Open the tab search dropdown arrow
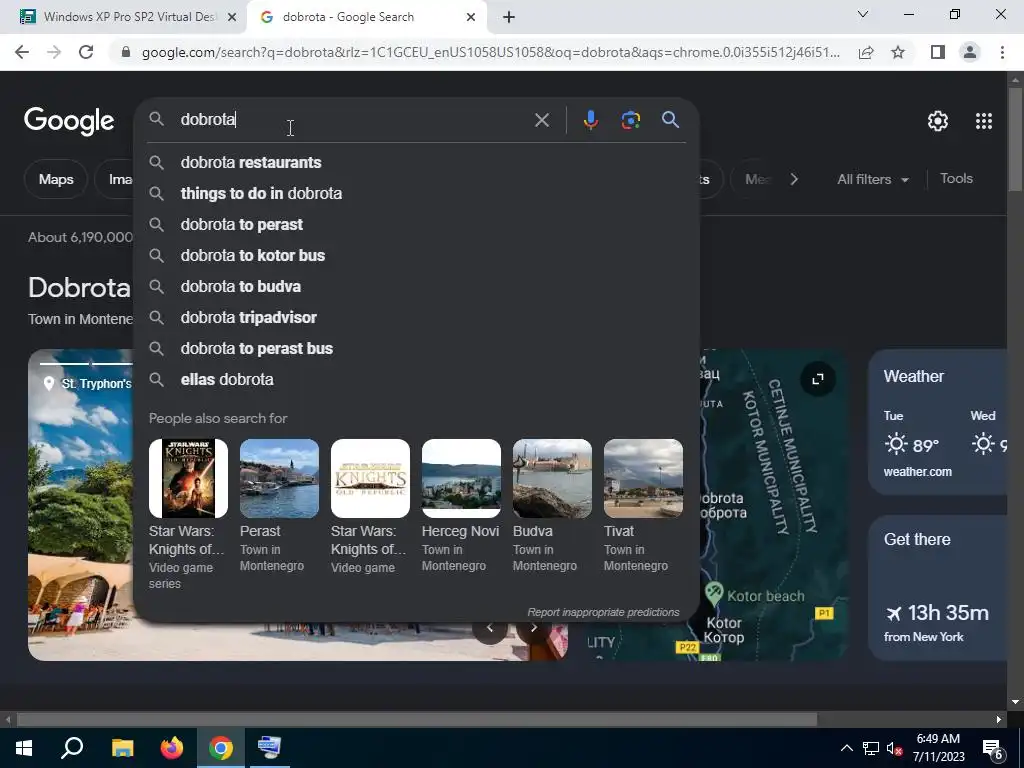1024x768 pixels. click(863, 14)
